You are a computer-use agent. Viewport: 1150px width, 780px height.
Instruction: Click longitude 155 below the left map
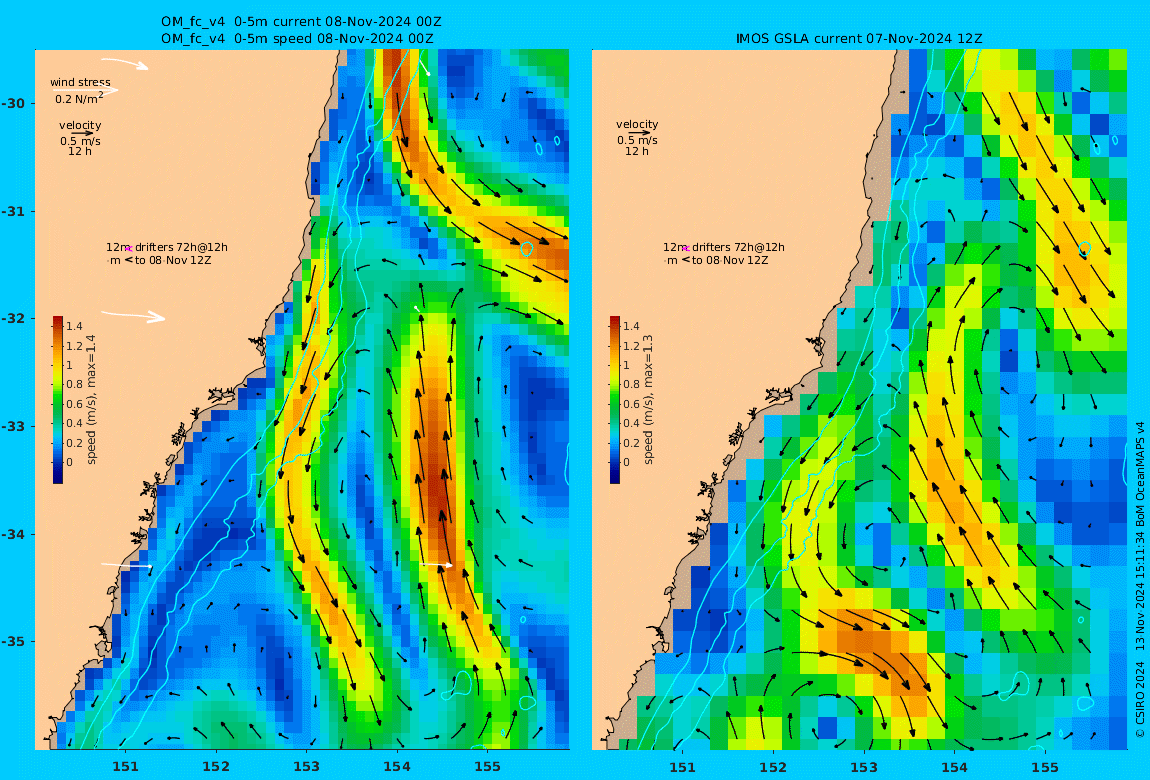coord(488,767)
